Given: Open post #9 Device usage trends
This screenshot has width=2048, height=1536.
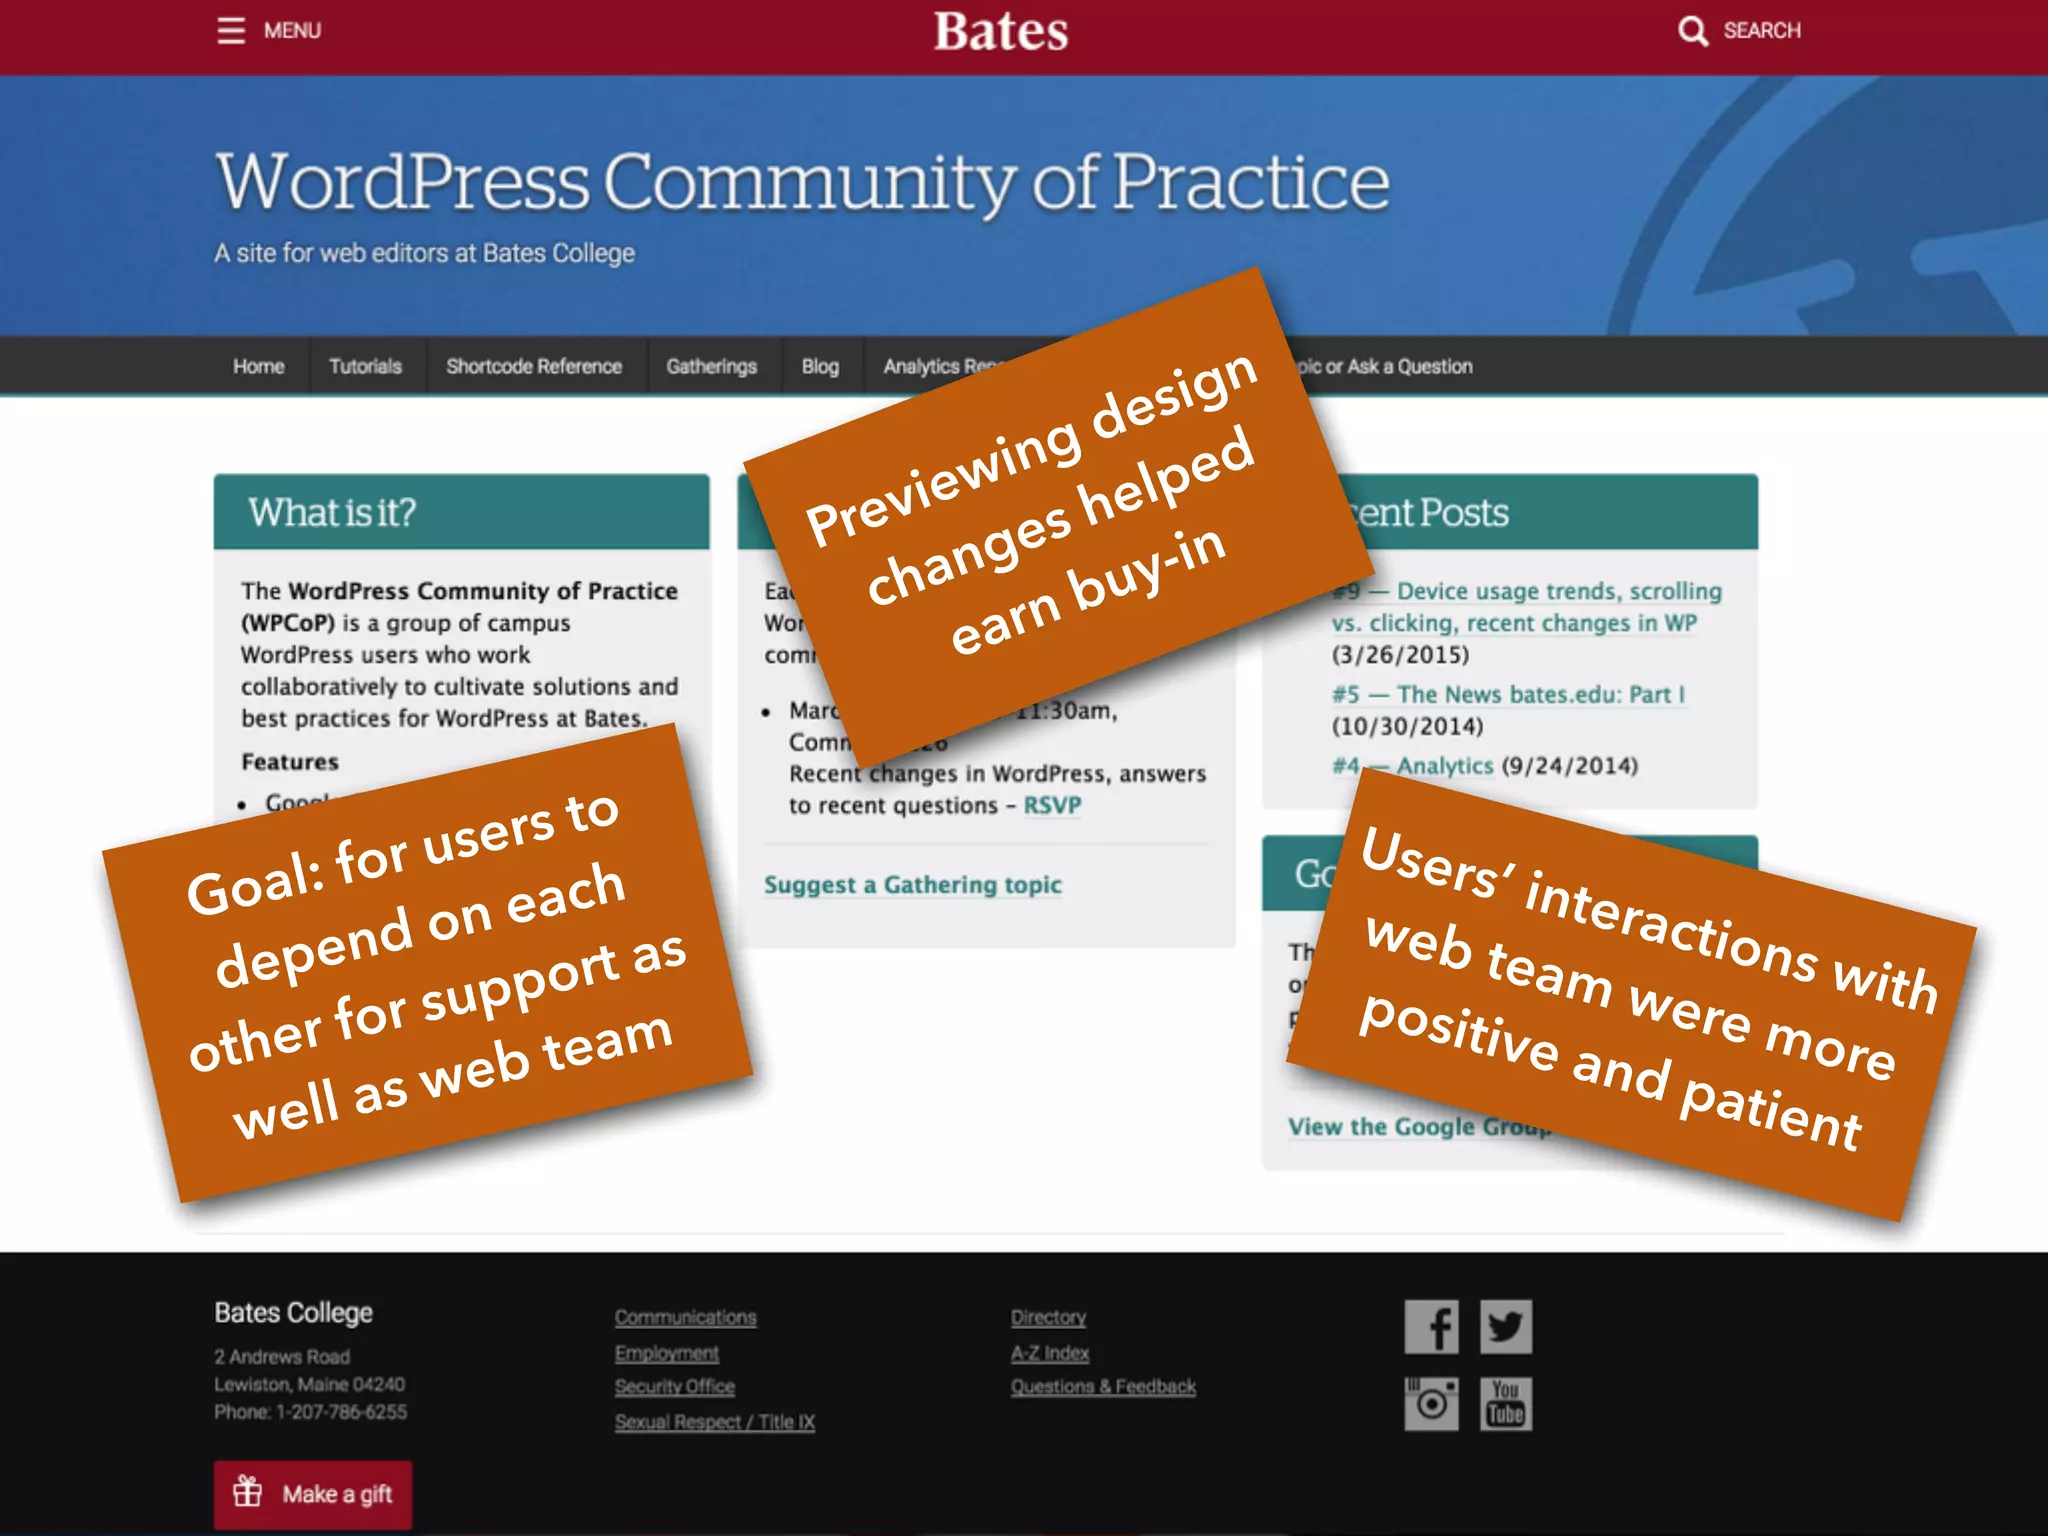Looking at the screenshot, I should click(x=1527, y=607).
